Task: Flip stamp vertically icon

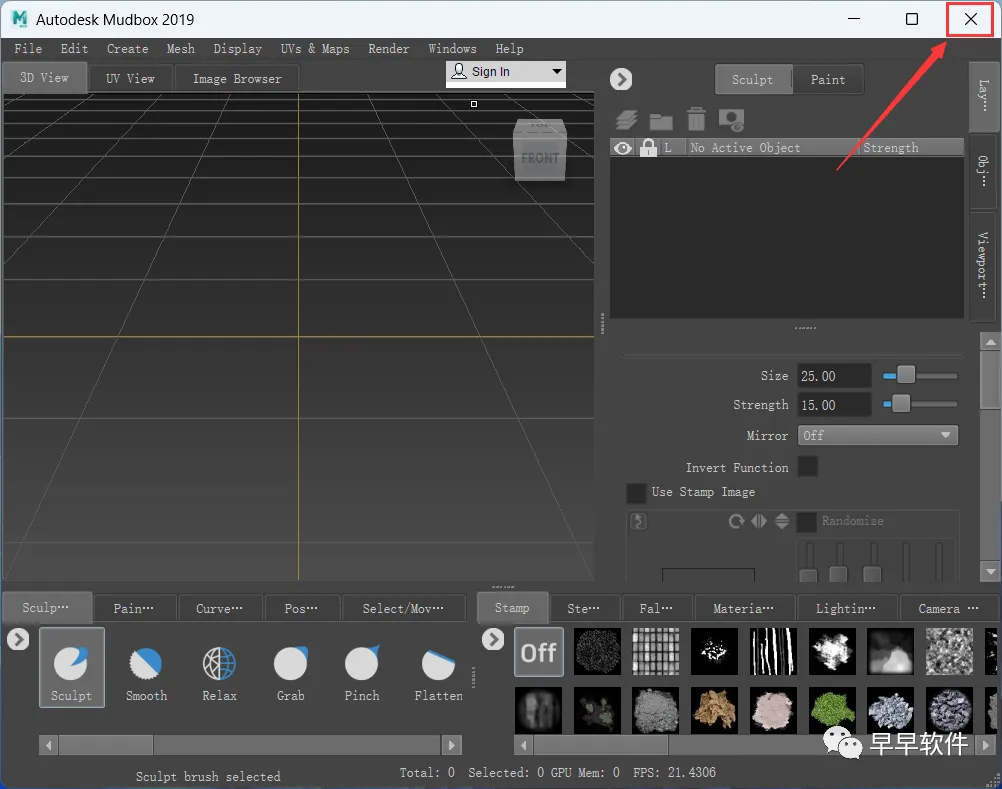Action: click(x=782, y=521)
